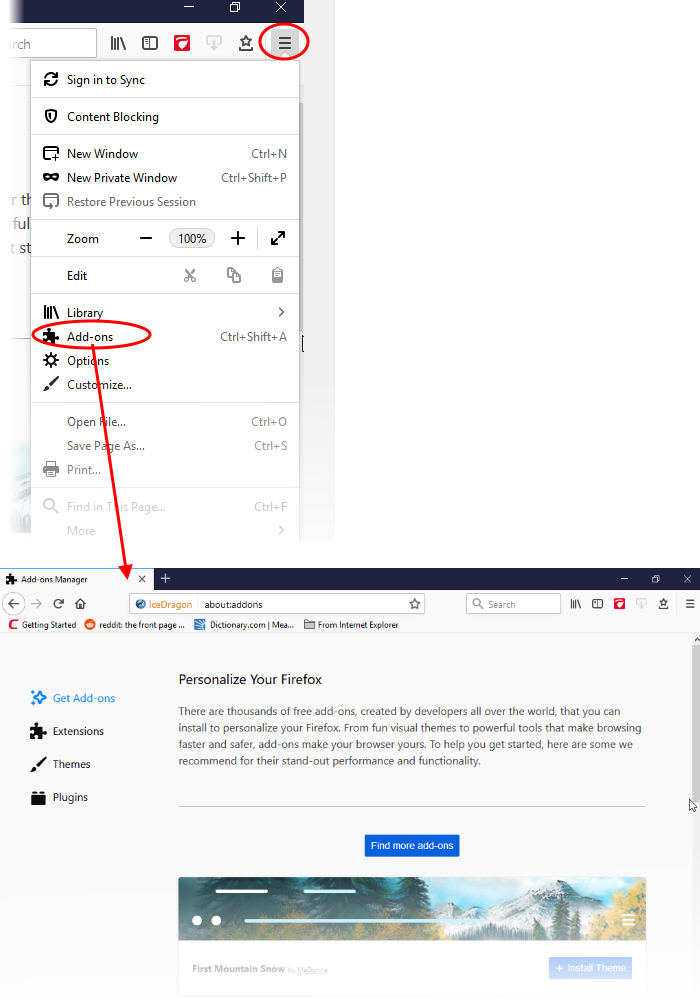Open Add-ons from the menu

click(165, 337)
